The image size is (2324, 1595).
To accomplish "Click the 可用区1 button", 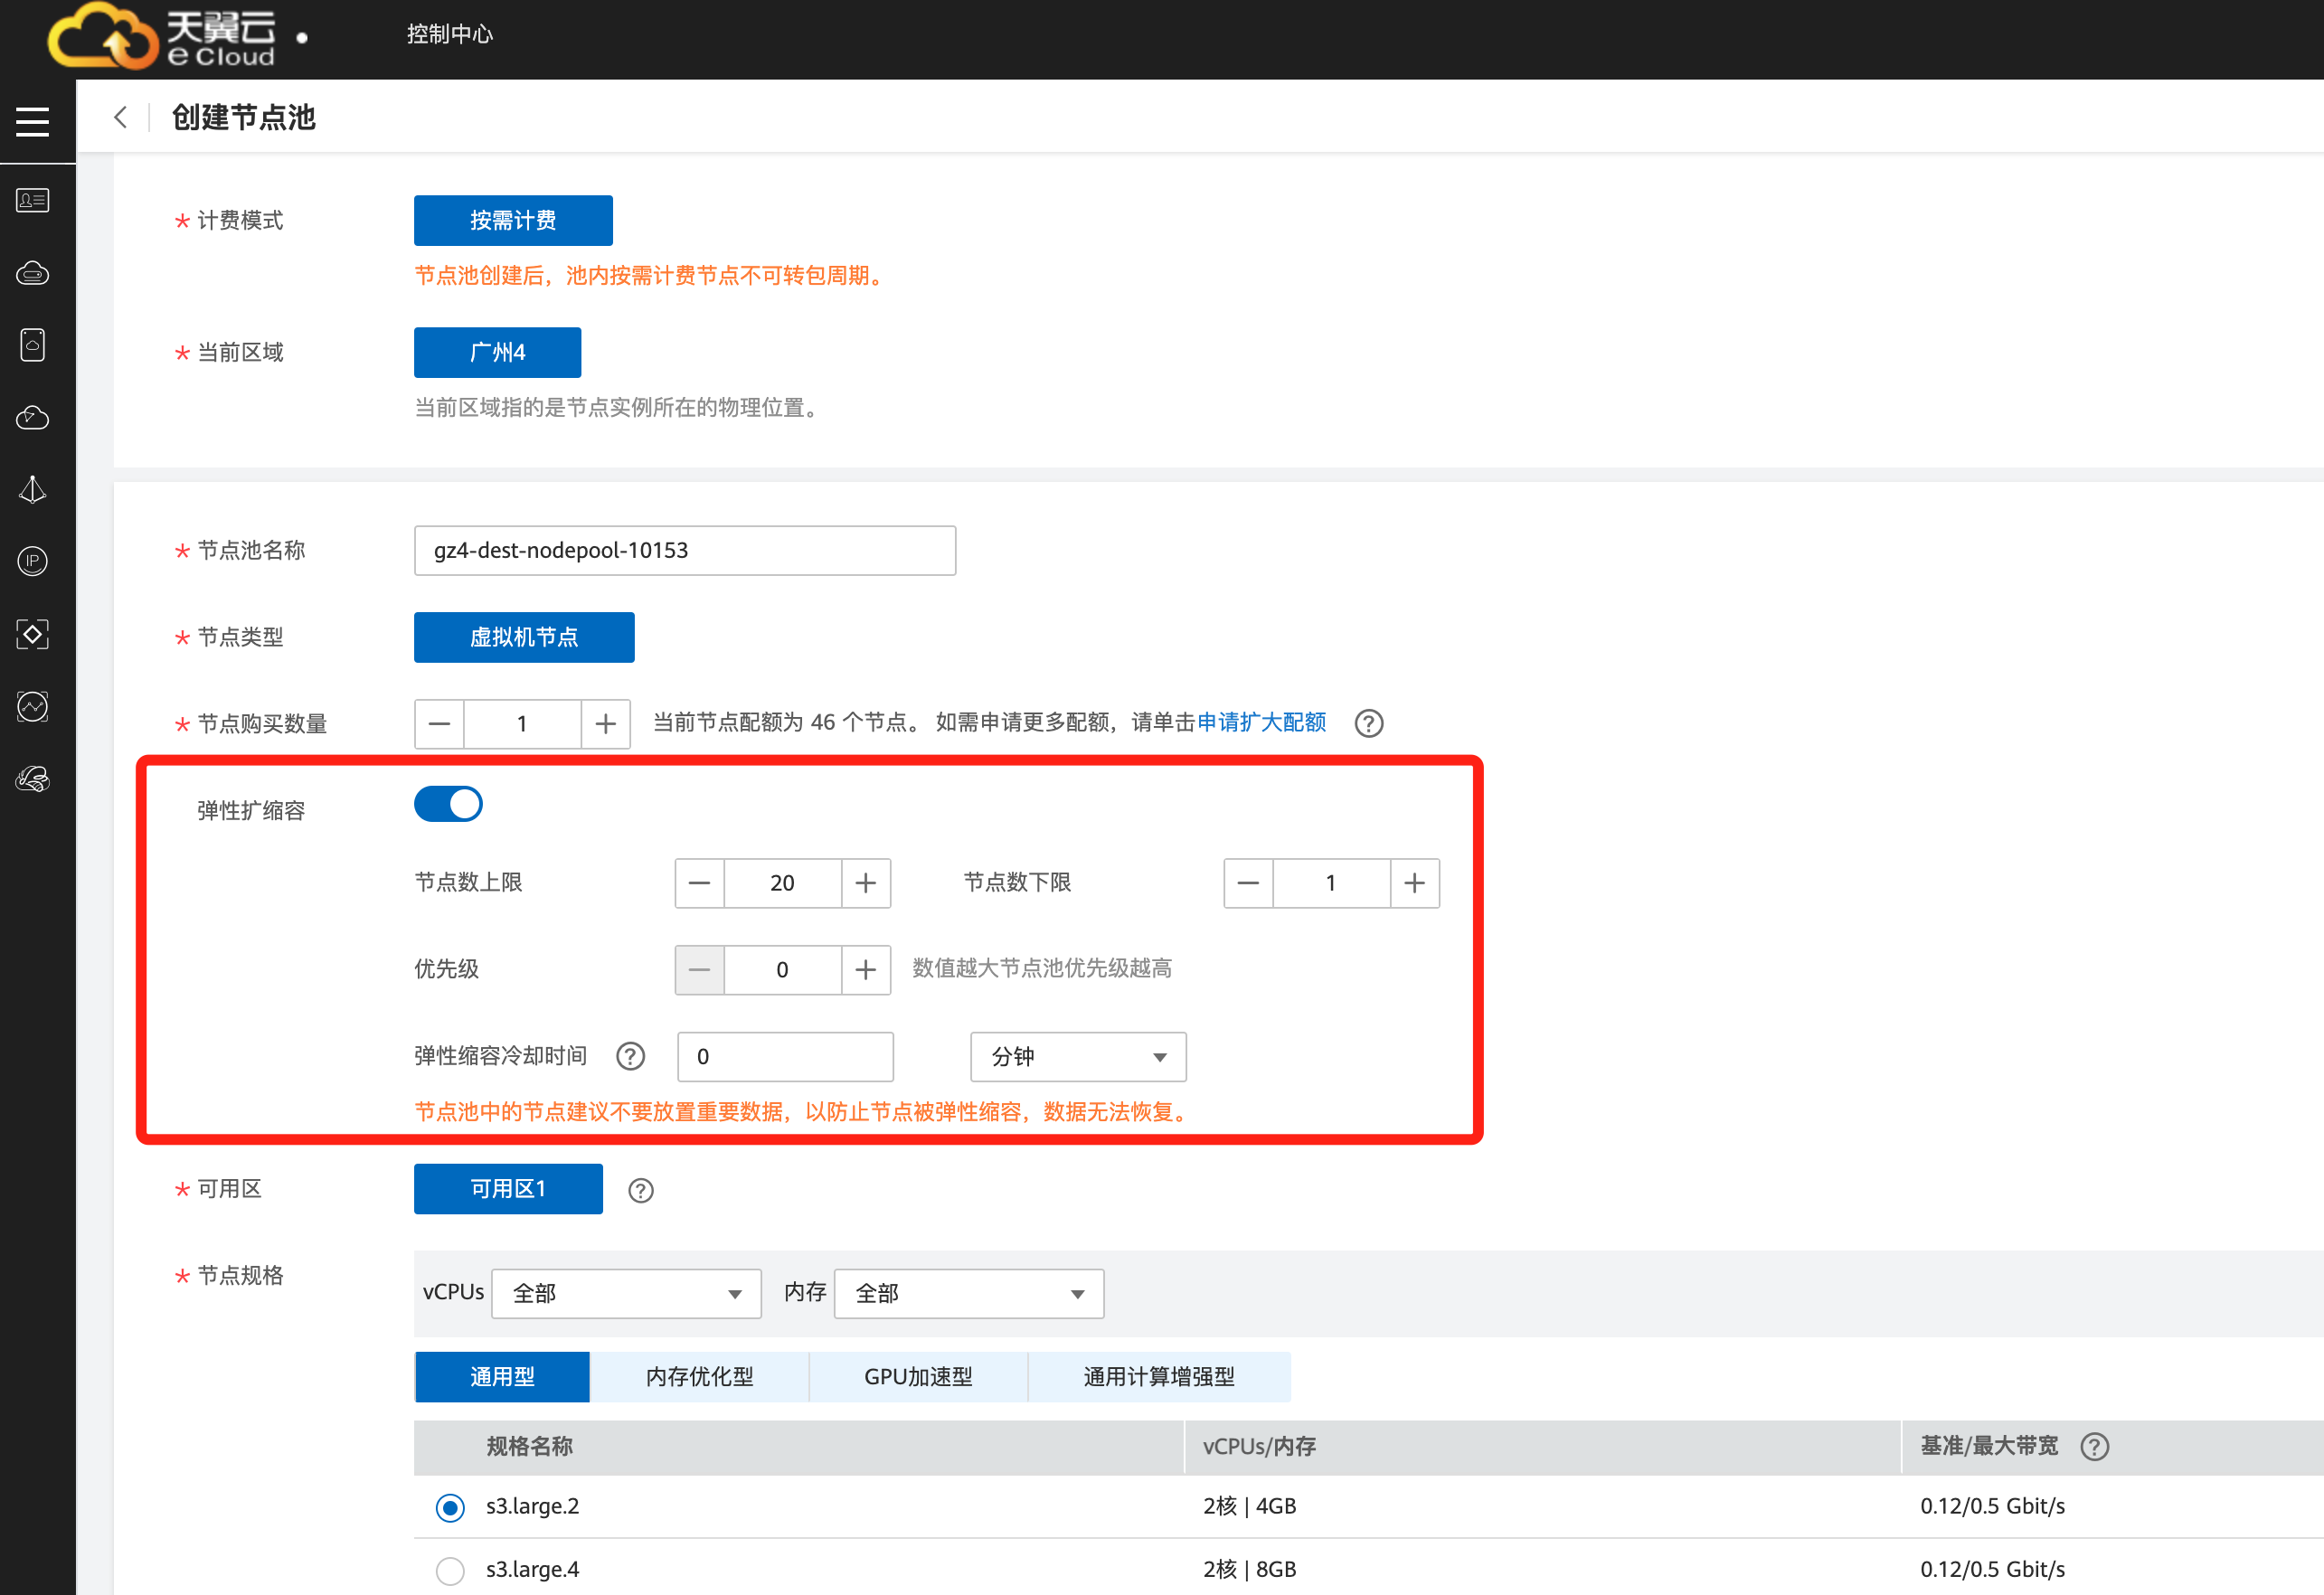I will [x=508, y=1188].
